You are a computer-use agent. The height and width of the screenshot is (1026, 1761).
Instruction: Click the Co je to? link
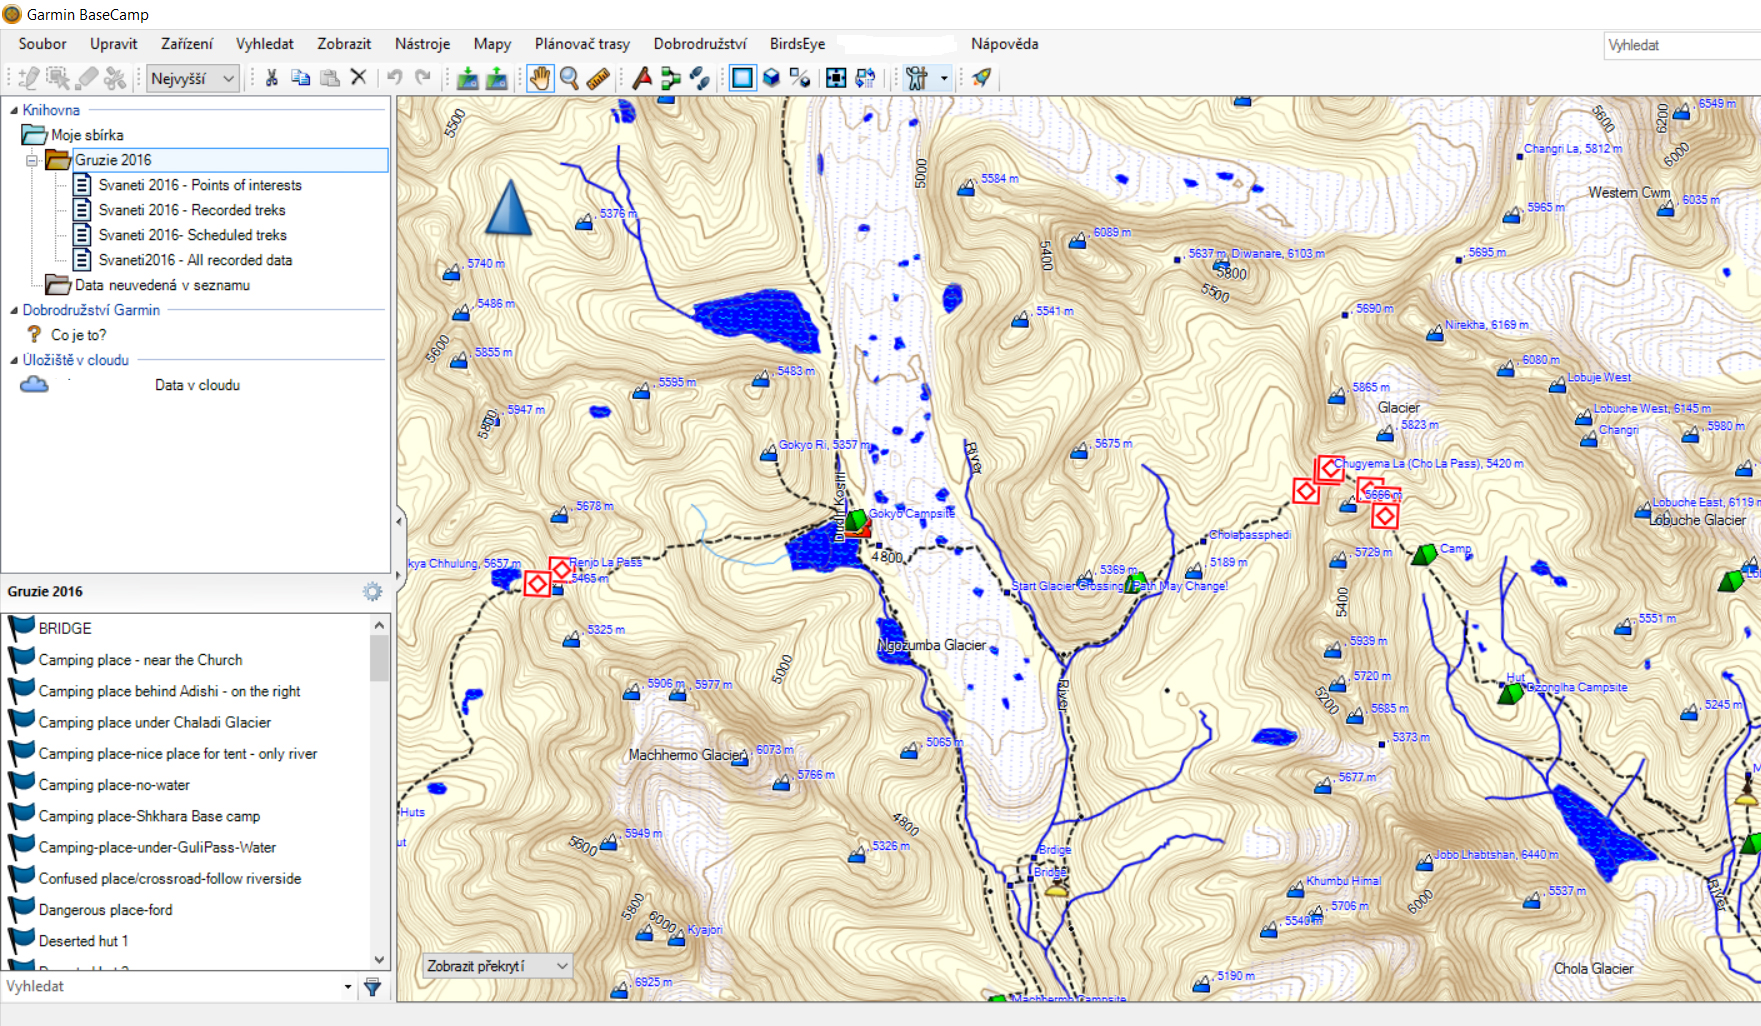[x=78, y=335]
